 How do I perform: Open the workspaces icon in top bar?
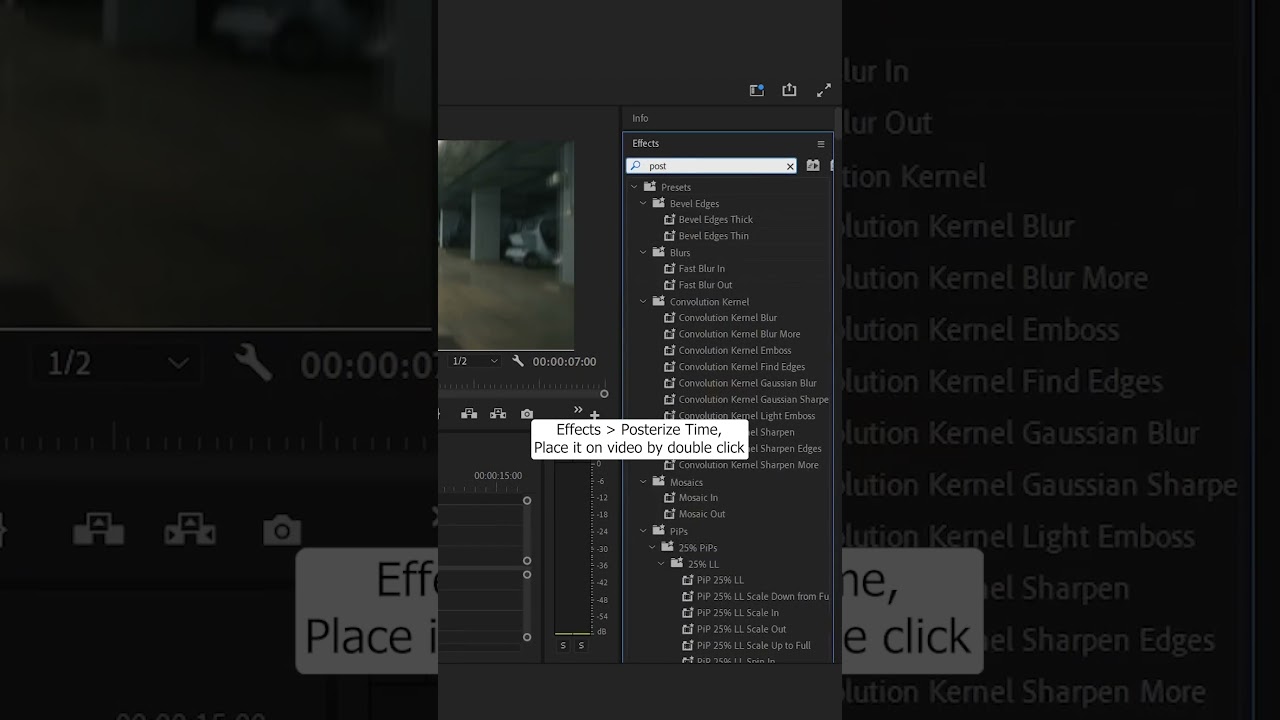(757, 90)
